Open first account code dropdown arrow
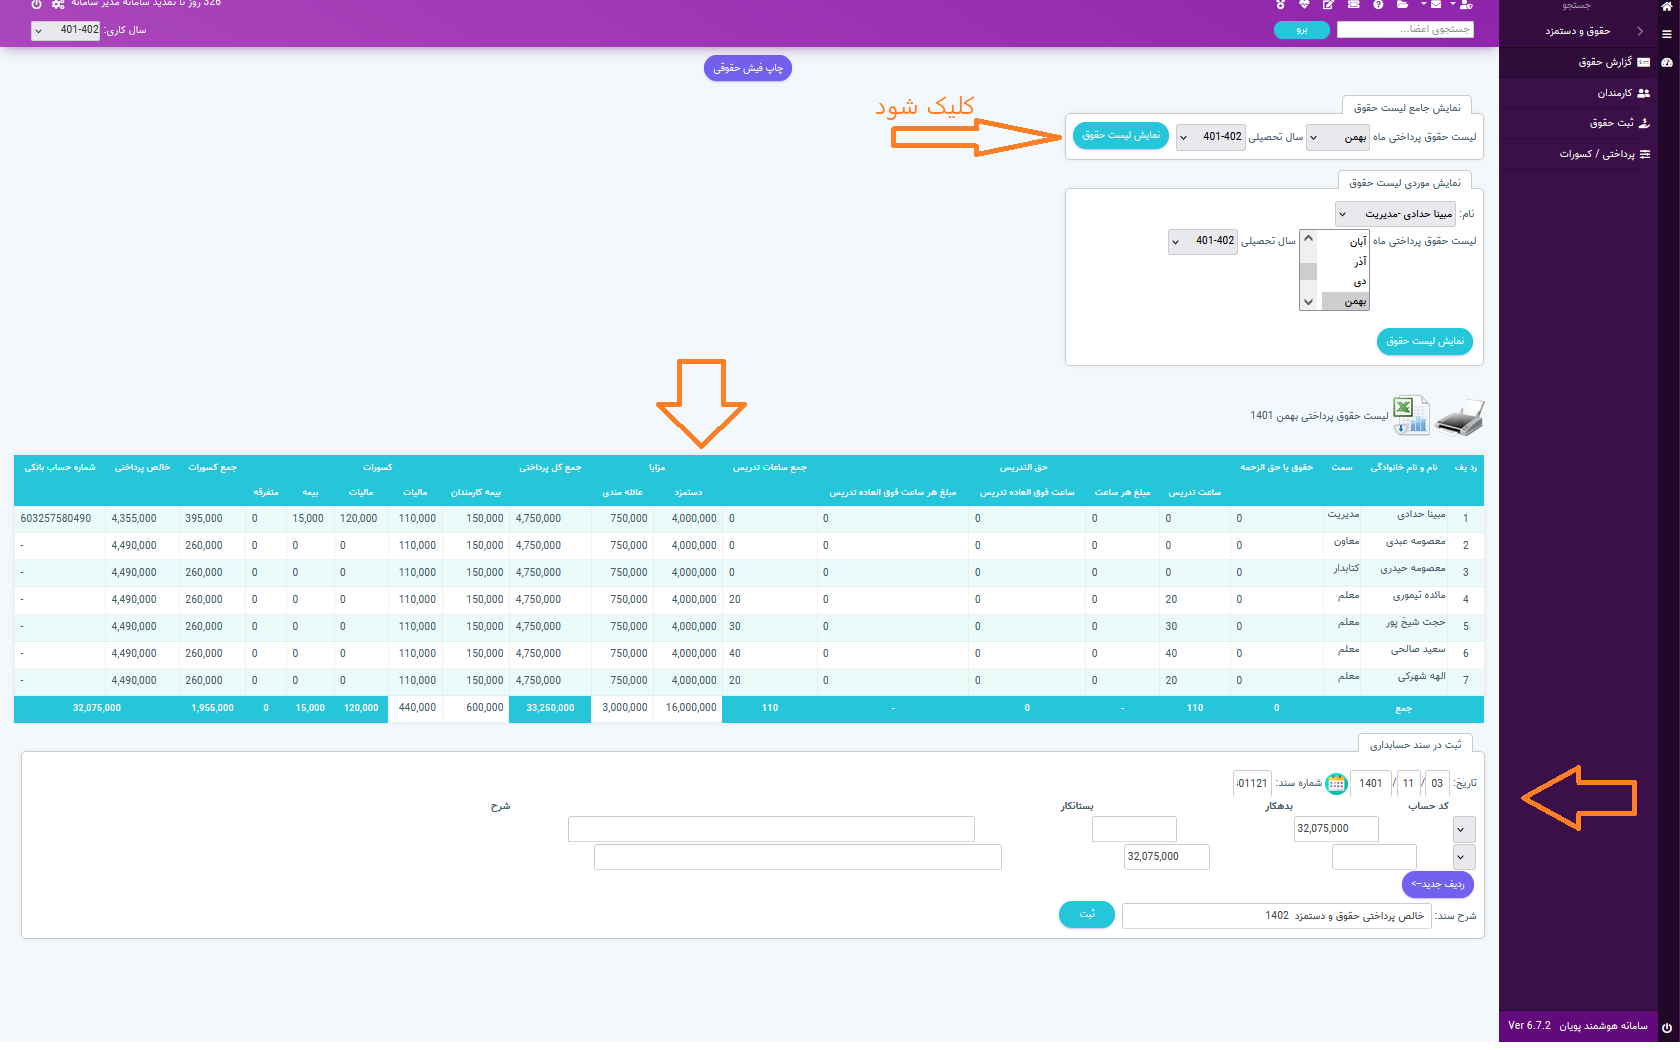The height and width of the screenshot is (1050, 1680). (1464, 829)
